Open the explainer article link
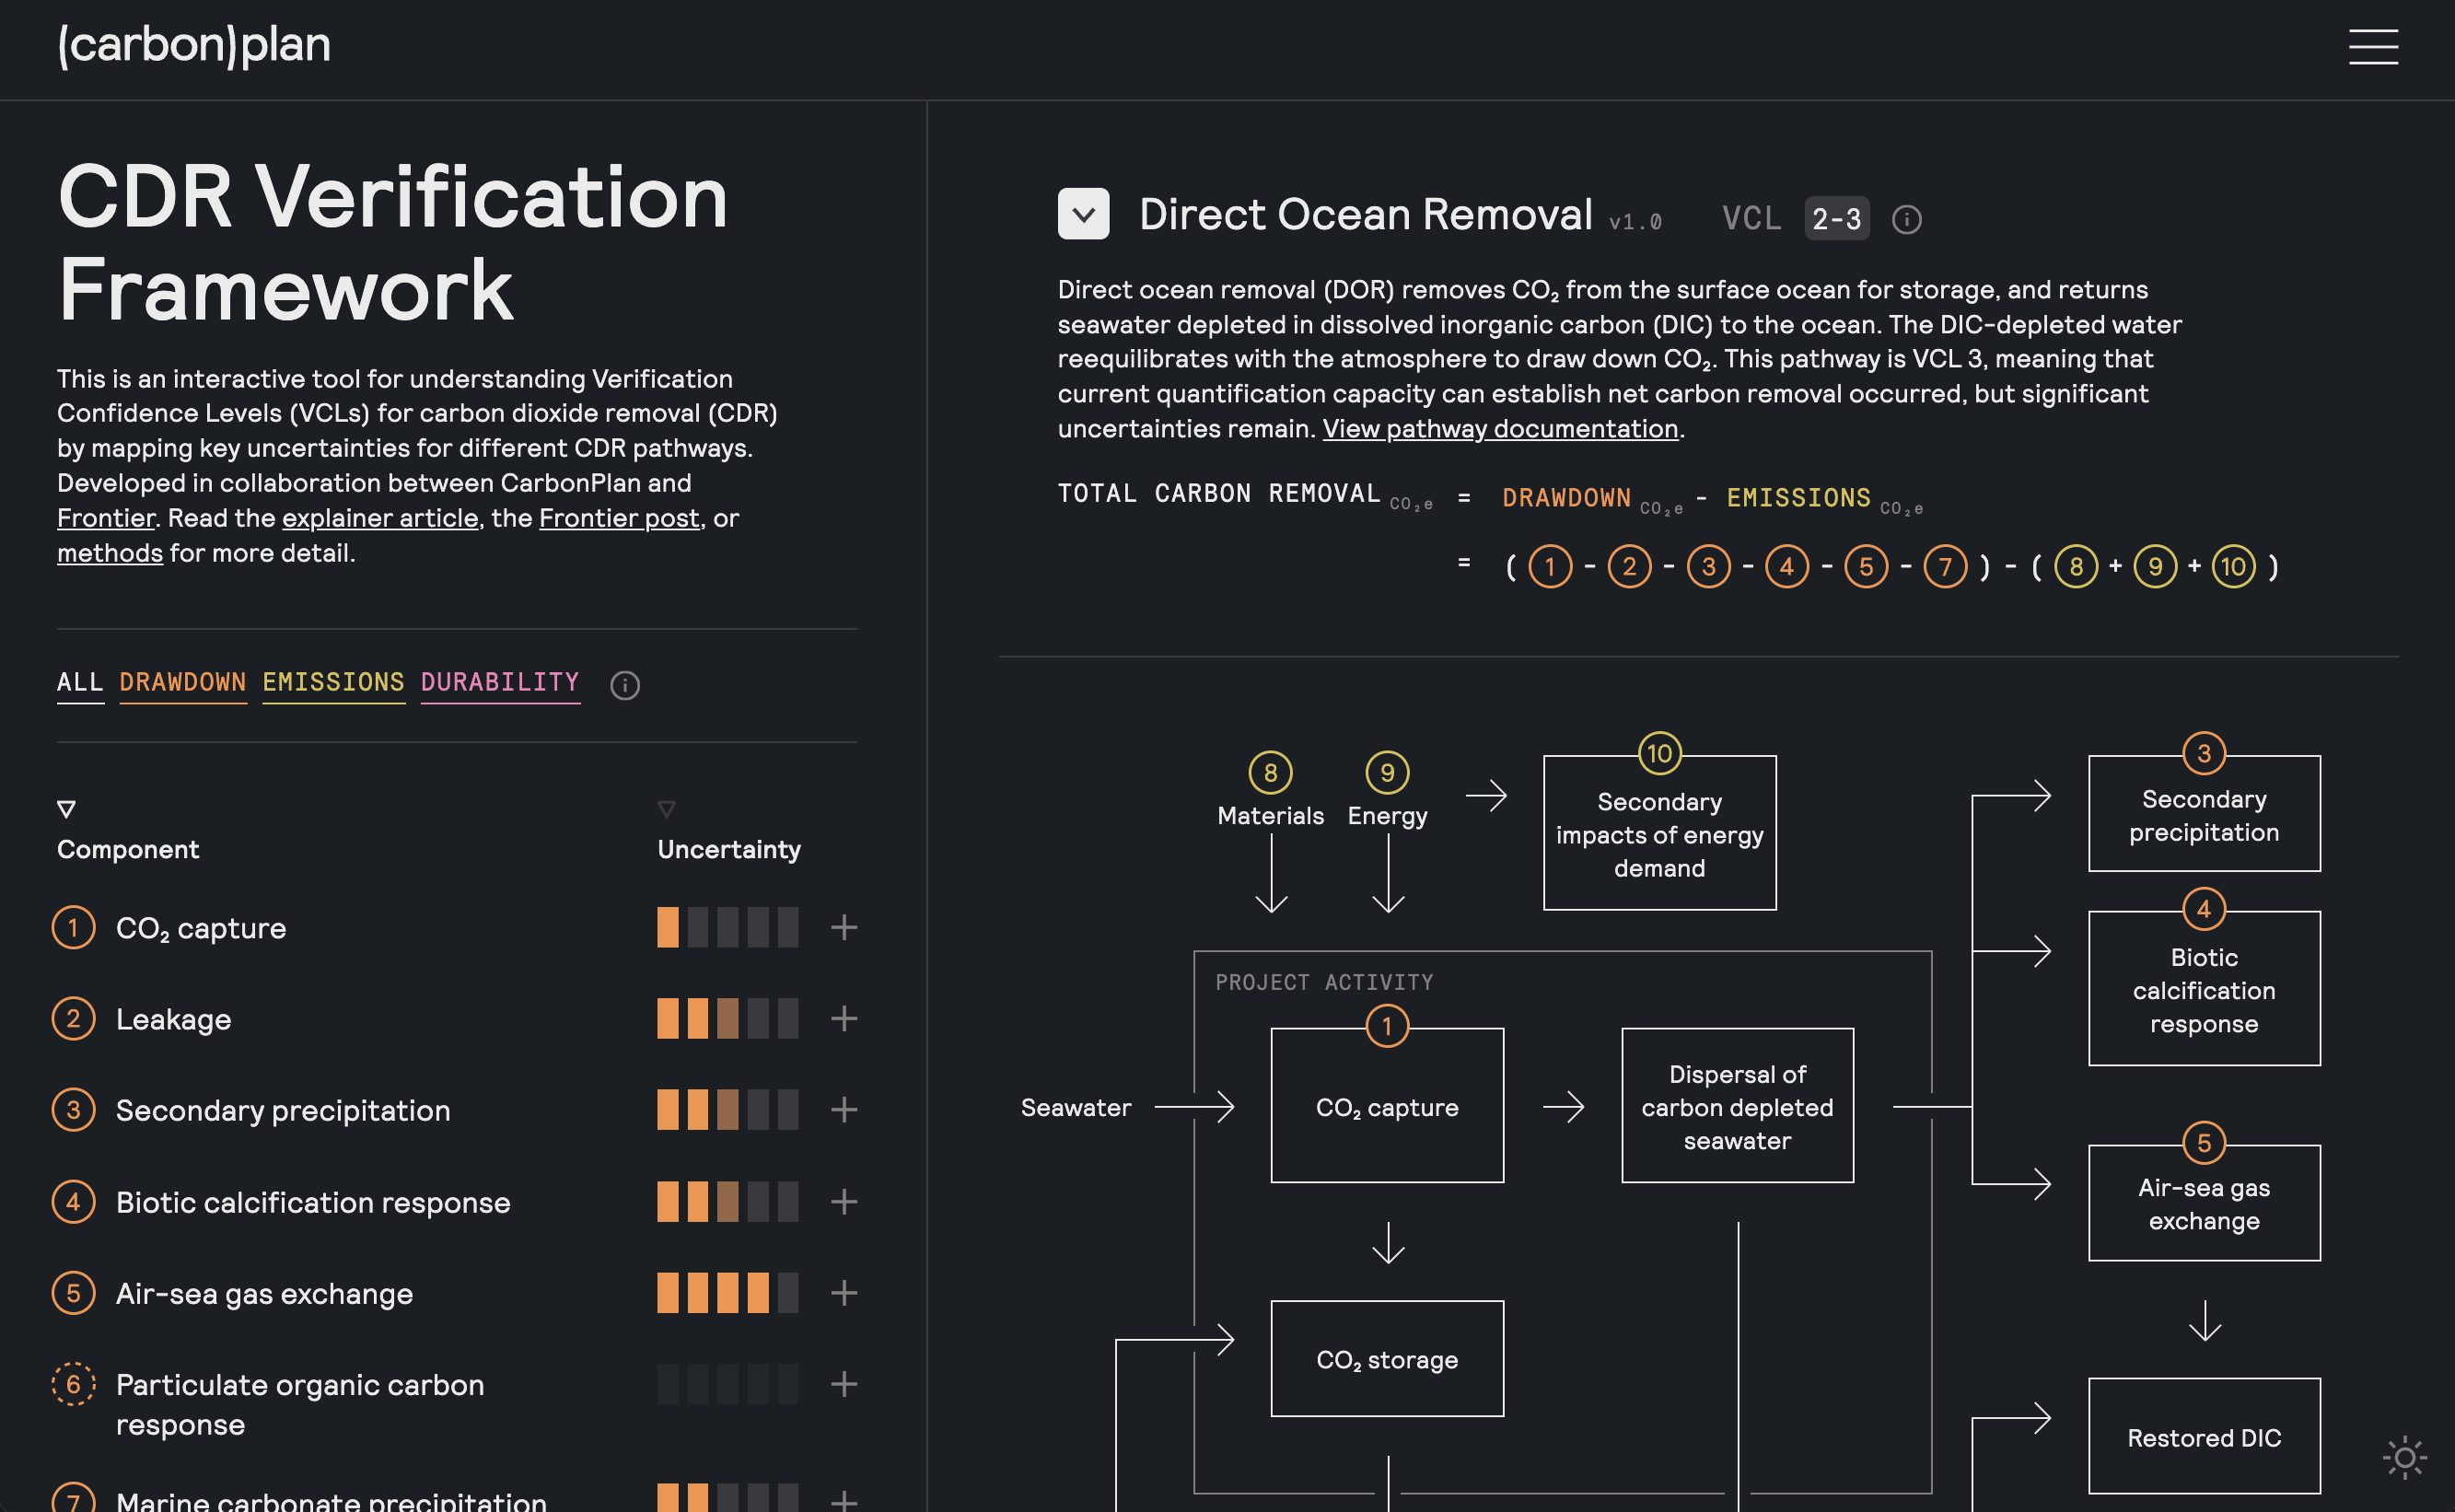This screenshot has height=1512, width=2455. [380, 518]
